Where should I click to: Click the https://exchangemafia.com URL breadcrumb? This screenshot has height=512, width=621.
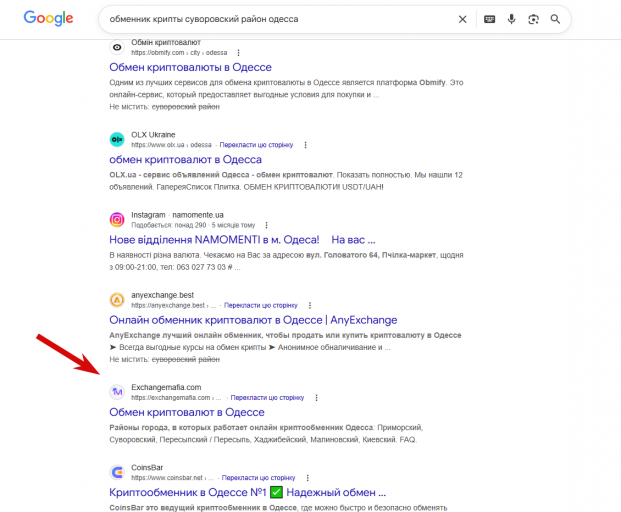pos(177,398)
